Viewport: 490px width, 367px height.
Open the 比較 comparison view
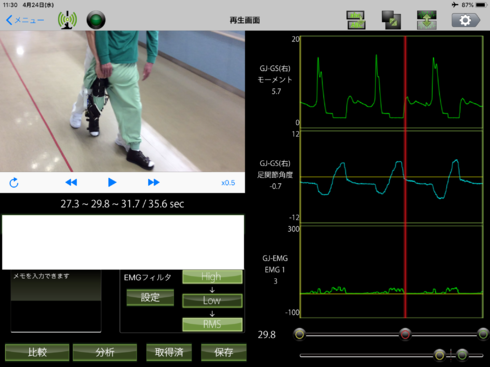tap(37, 352)
